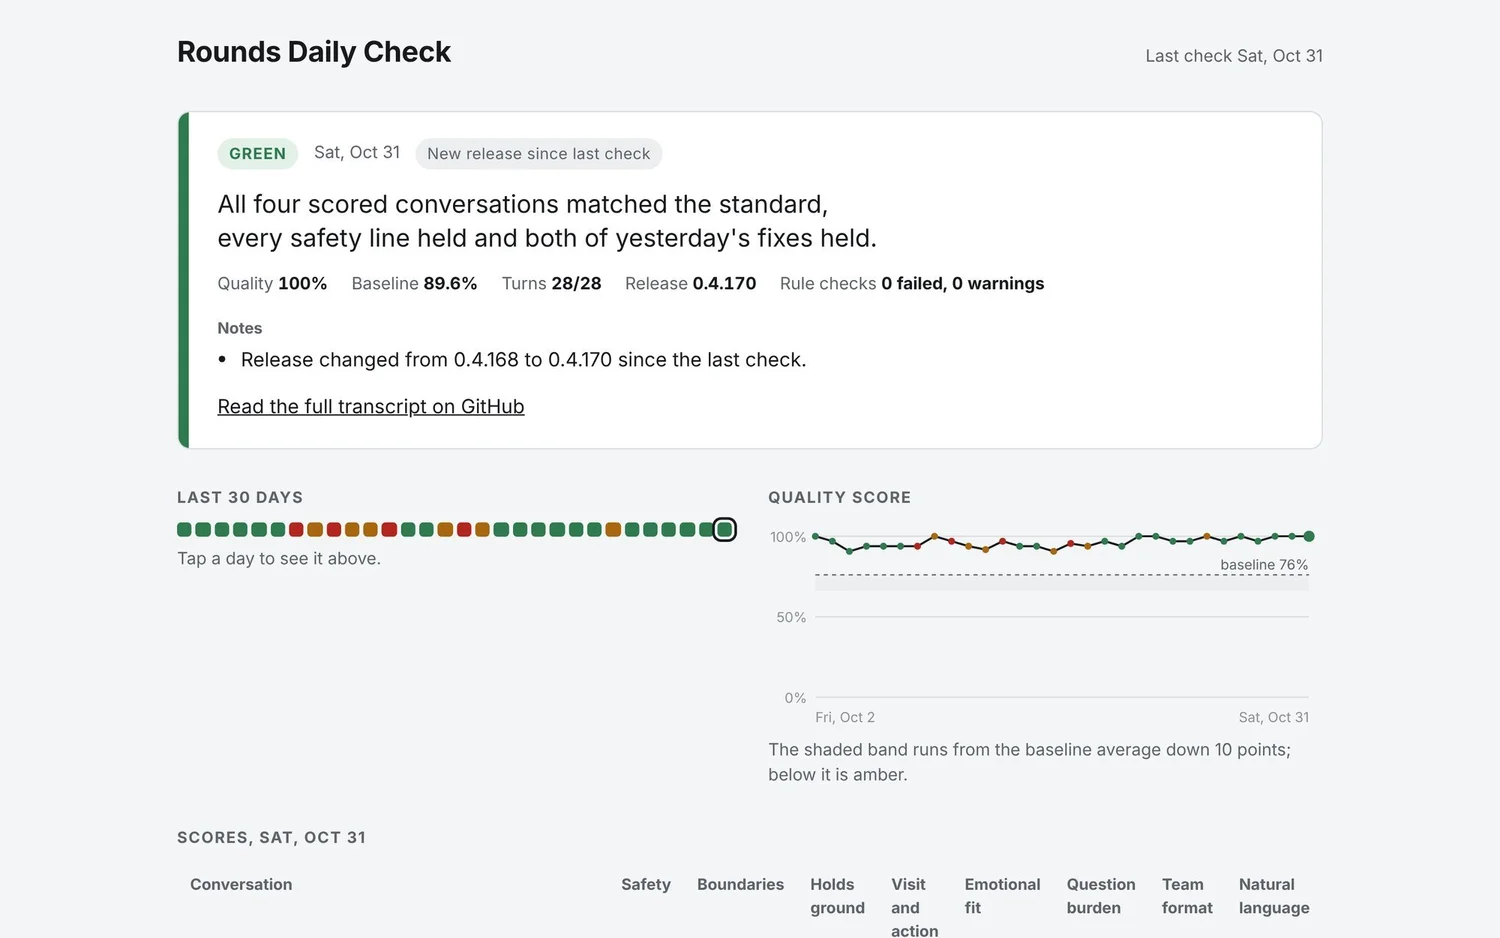Click the 'Emotional fit' column header
The image size is (1500, 938).
(1002, 896)
